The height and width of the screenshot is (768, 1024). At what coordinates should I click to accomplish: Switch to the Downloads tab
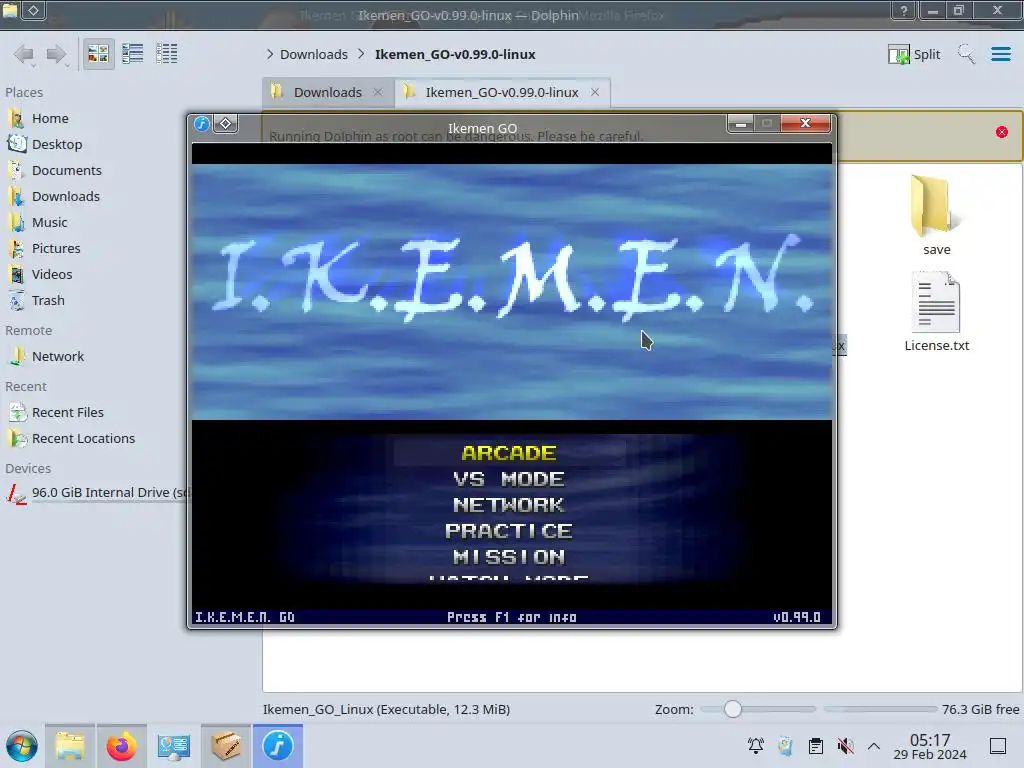(x=328, y=92)
